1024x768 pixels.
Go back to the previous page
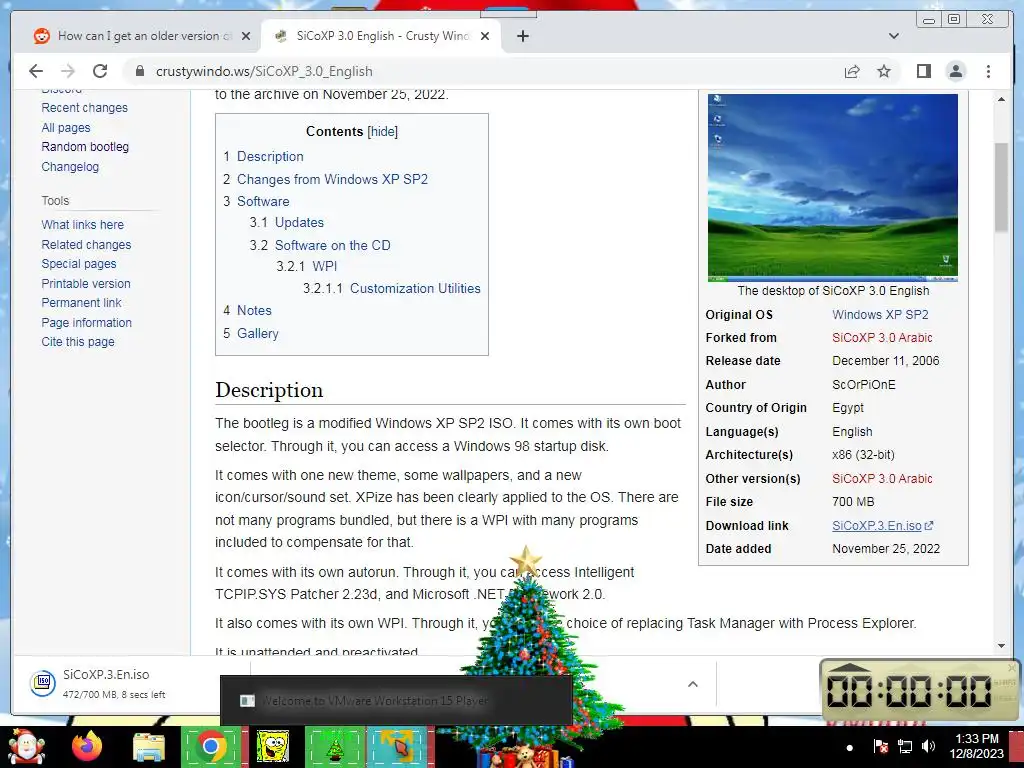(36, 71)
